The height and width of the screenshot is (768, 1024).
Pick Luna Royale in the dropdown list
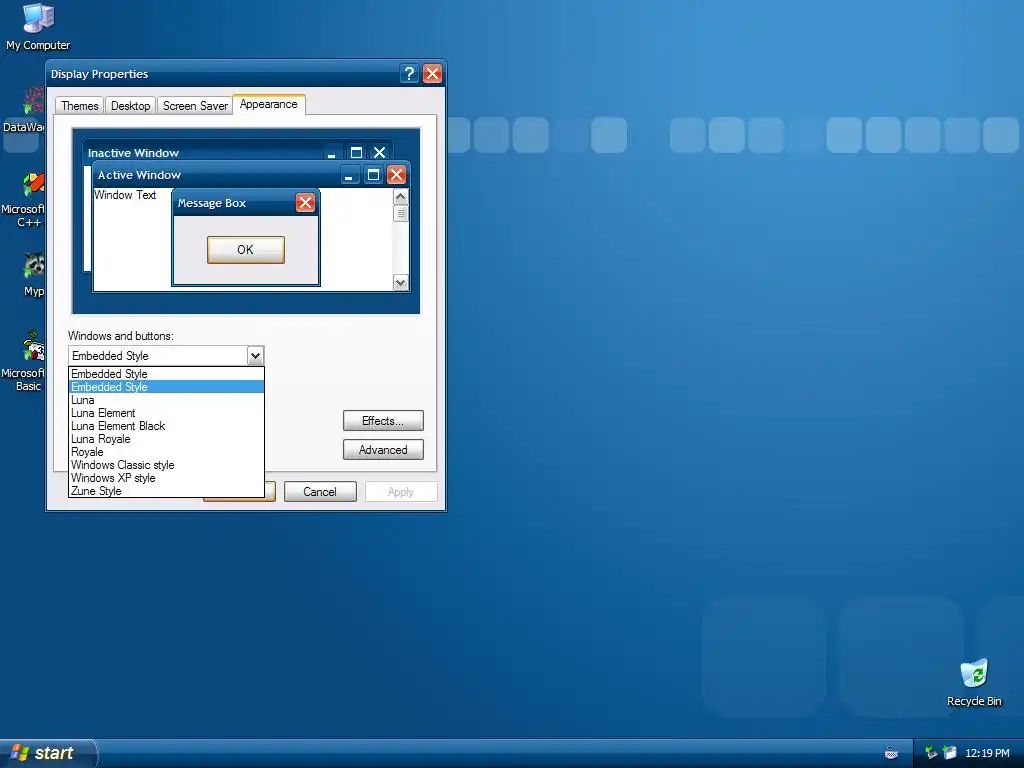coord(166,439)
